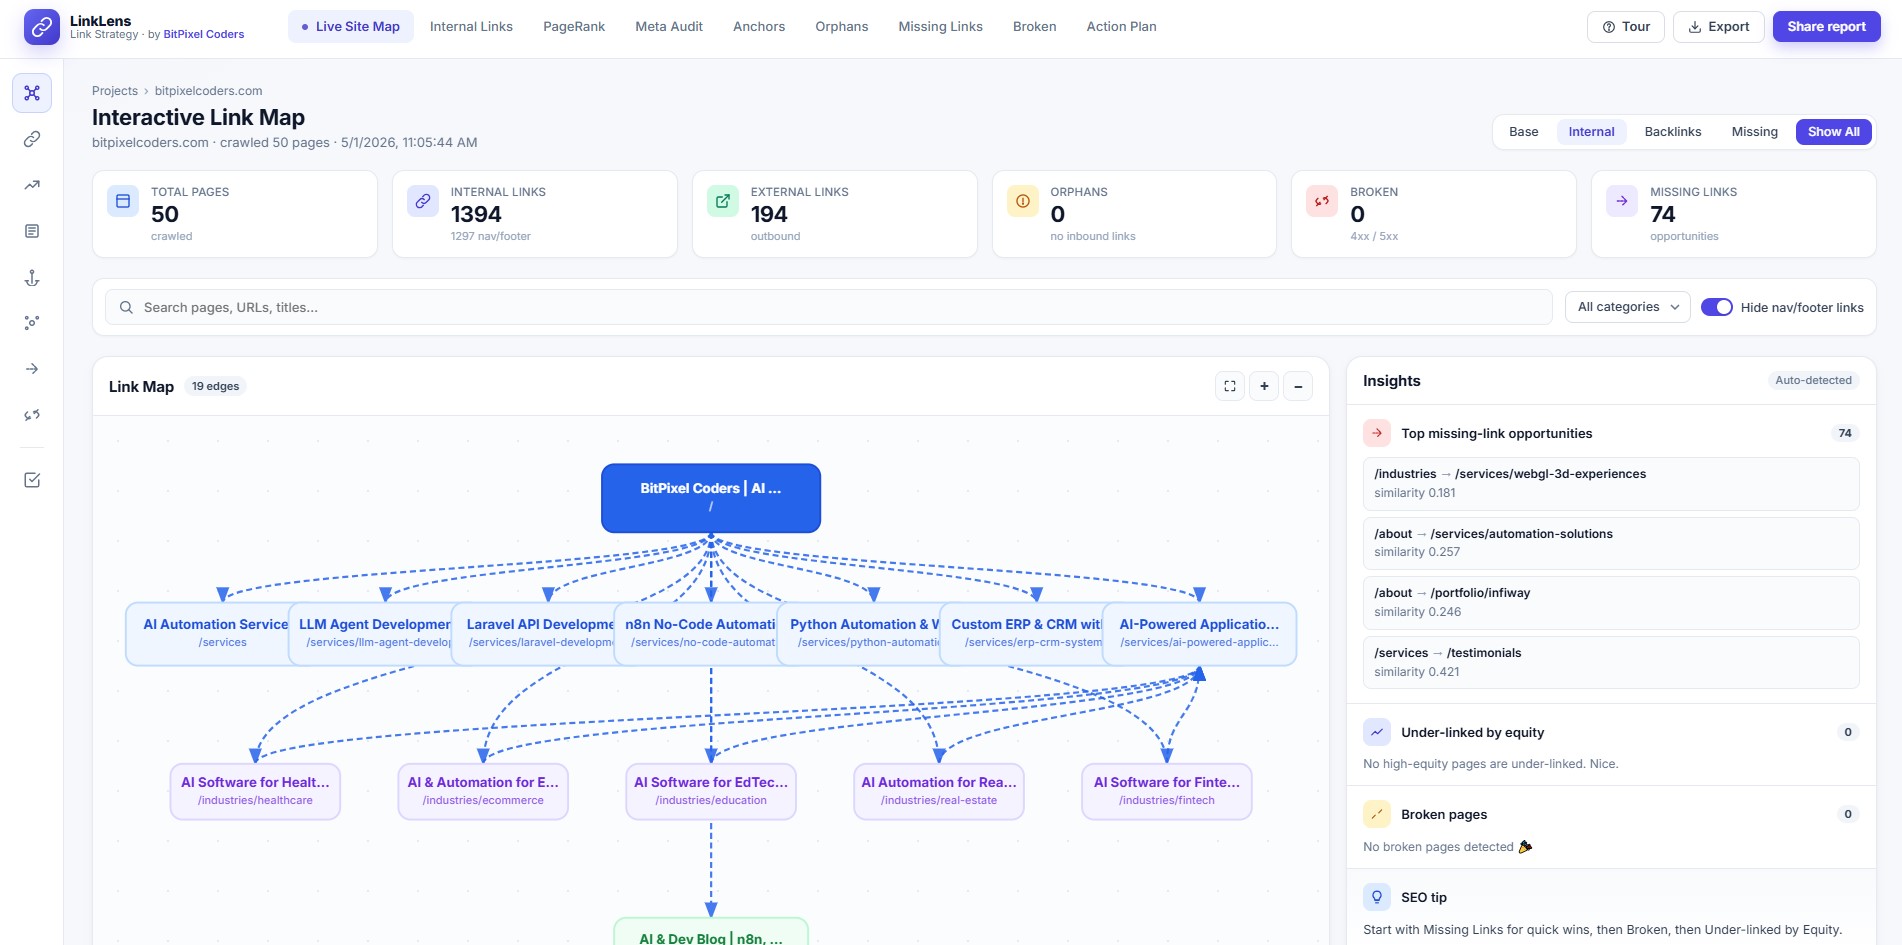Open the Broken tab

pos(1034,27)
